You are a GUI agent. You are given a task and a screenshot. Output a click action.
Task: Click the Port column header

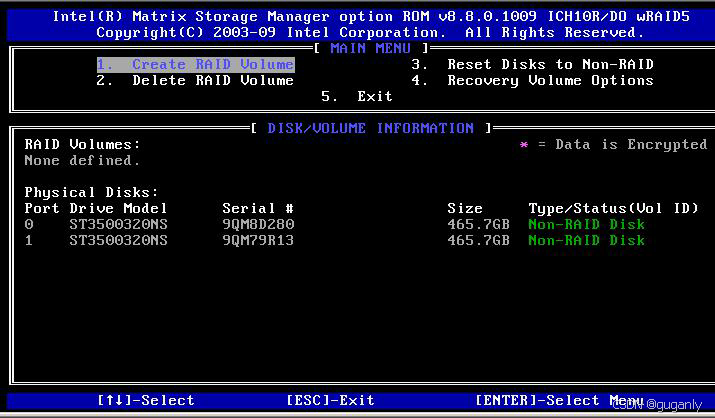[41, 208]
